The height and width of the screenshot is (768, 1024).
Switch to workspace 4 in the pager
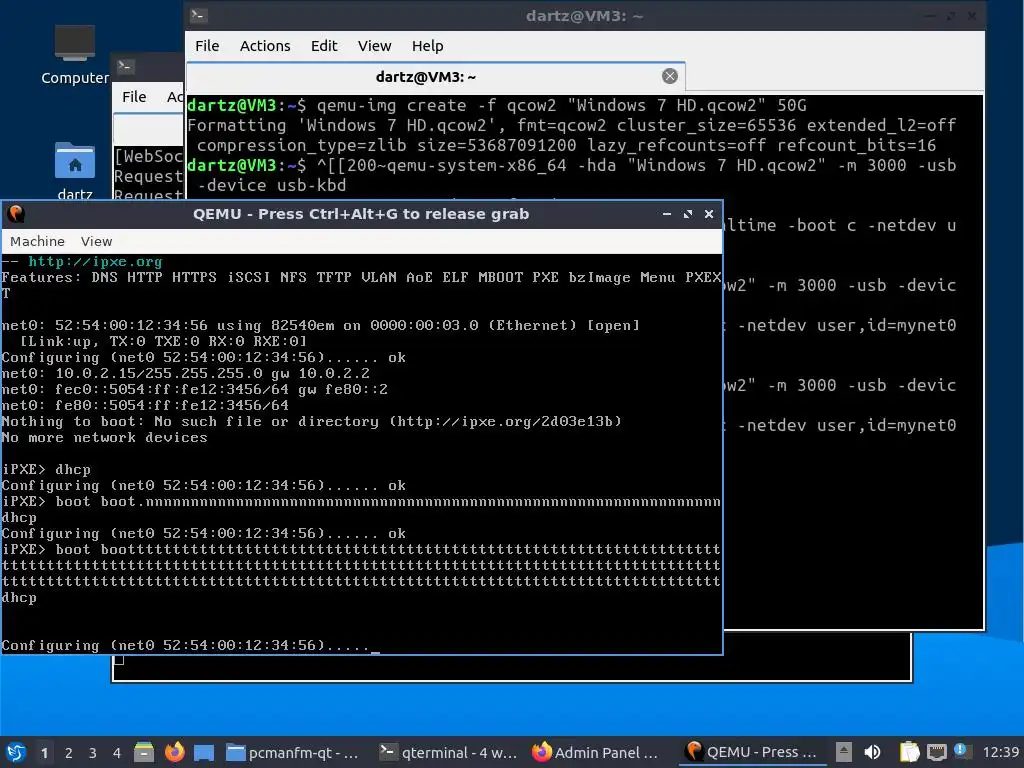click(x=117, y=753)
